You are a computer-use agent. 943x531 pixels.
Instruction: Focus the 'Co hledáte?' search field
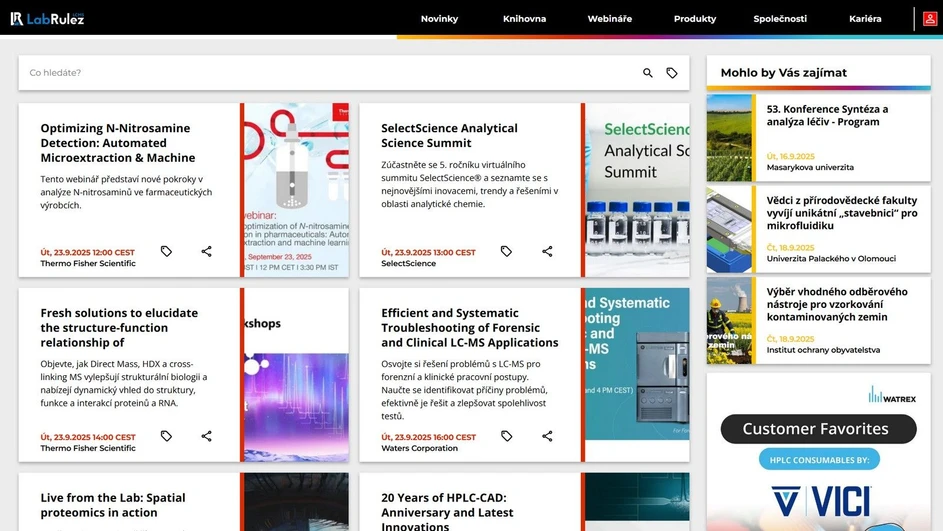[331, 73]
